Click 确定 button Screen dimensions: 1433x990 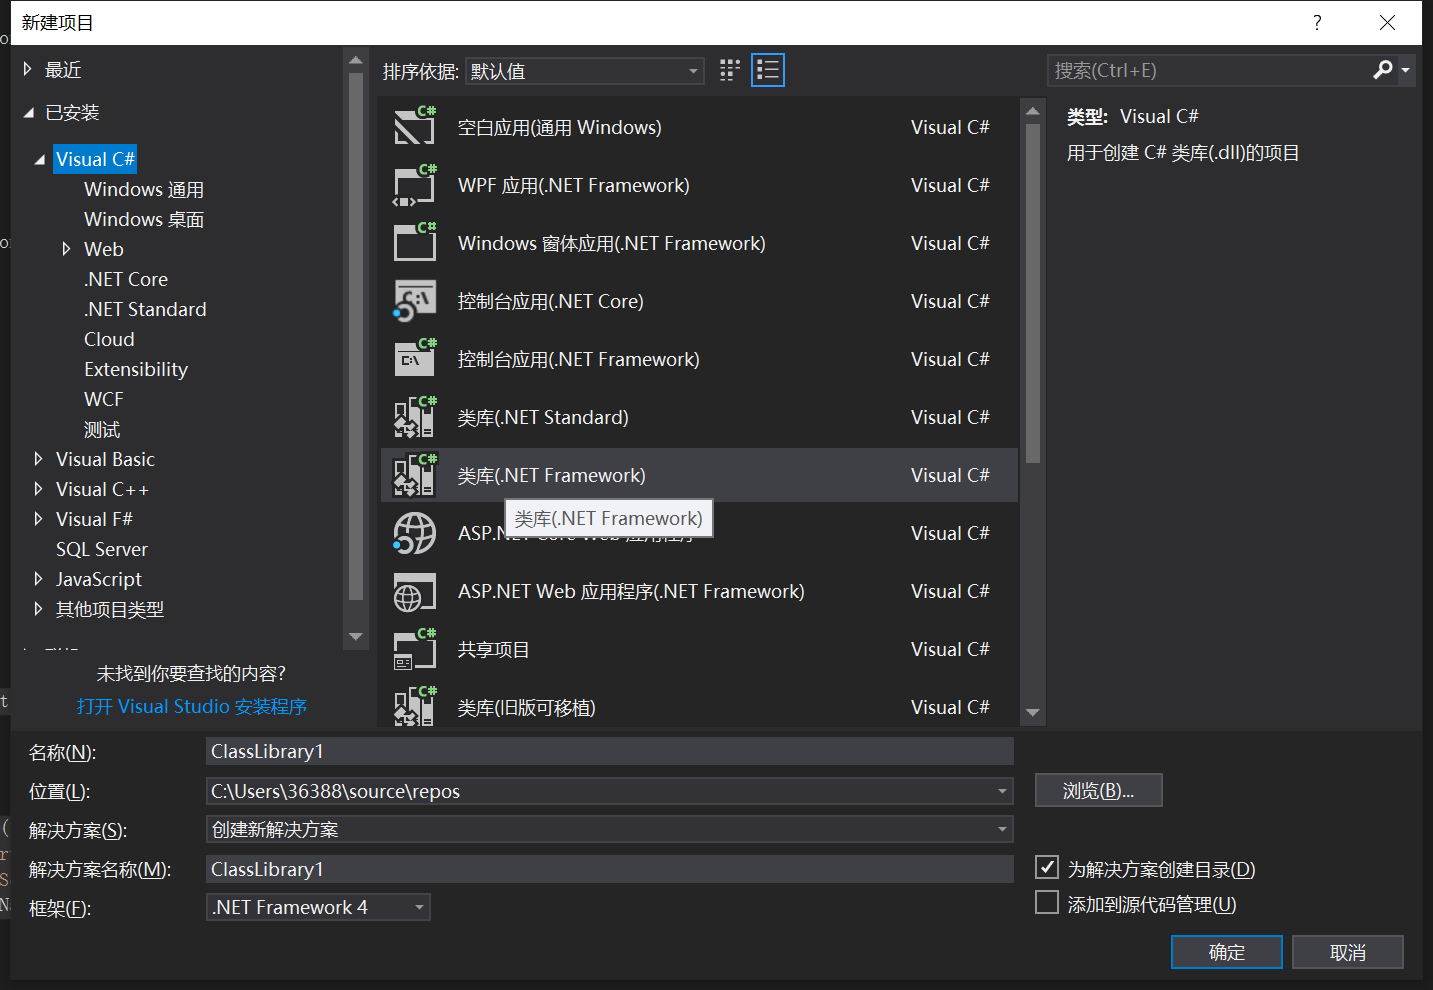click(x=1227, y=952)
